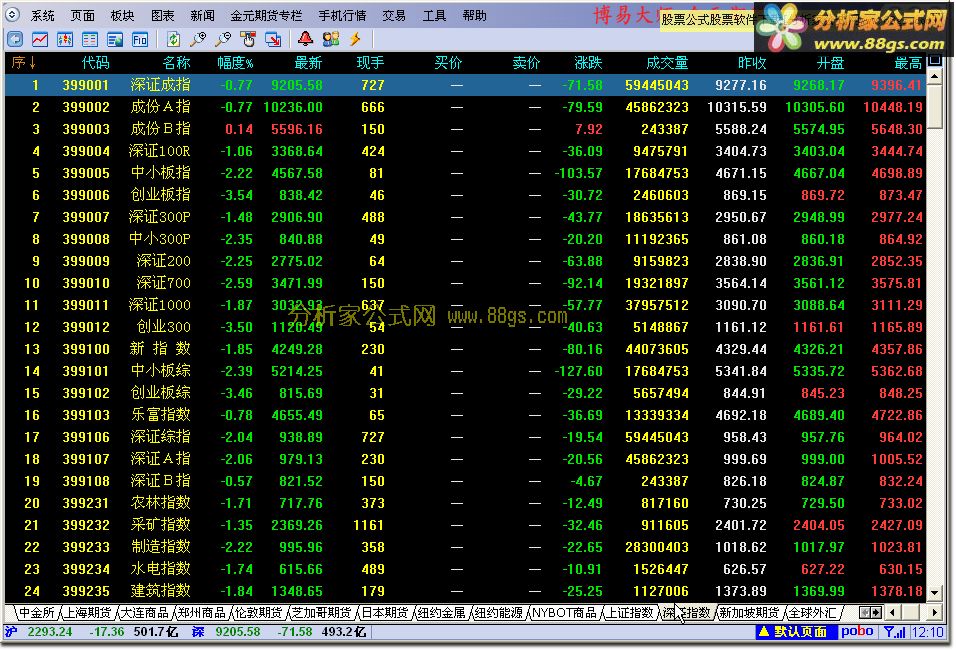Viewport: 956px width, 650px height.
Task: Sort by the 成交量 column header
Action: (x=667, y=63)
